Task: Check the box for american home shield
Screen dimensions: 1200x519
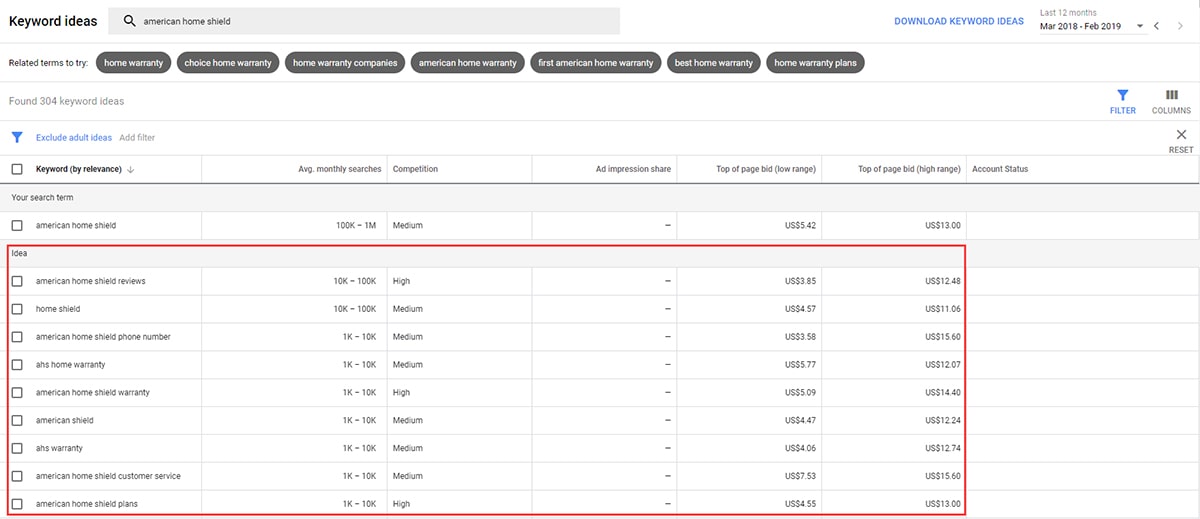Action: (17, 225)
